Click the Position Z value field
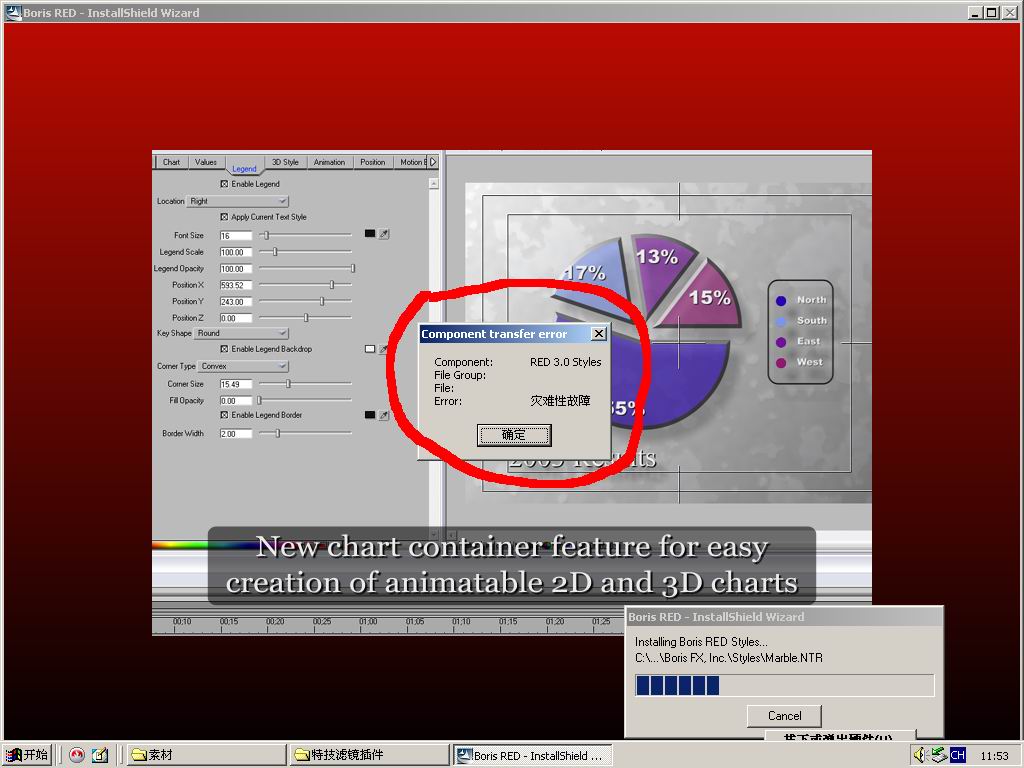 pyautogui.click(x=236, y=318)
